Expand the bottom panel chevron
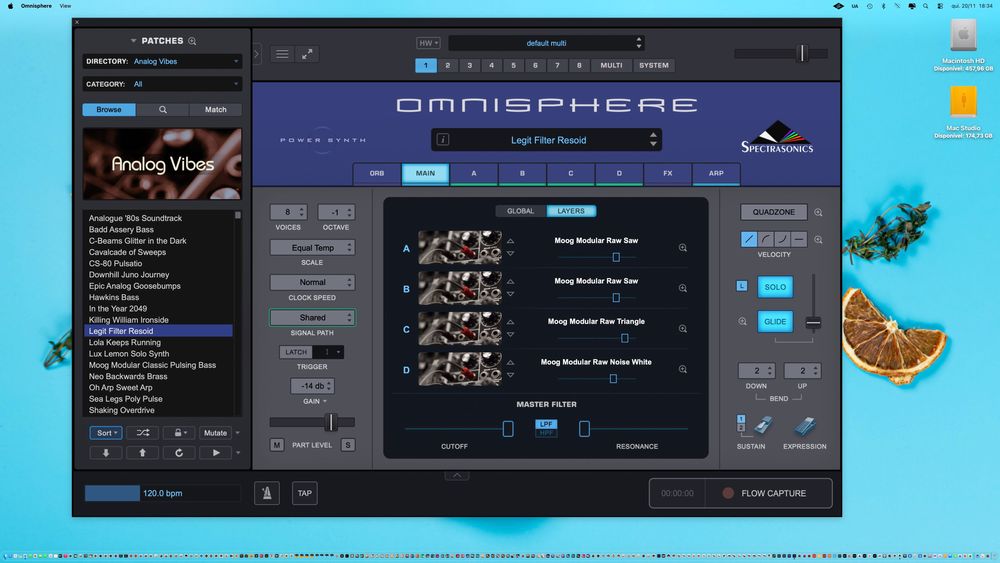 point(457,476)
